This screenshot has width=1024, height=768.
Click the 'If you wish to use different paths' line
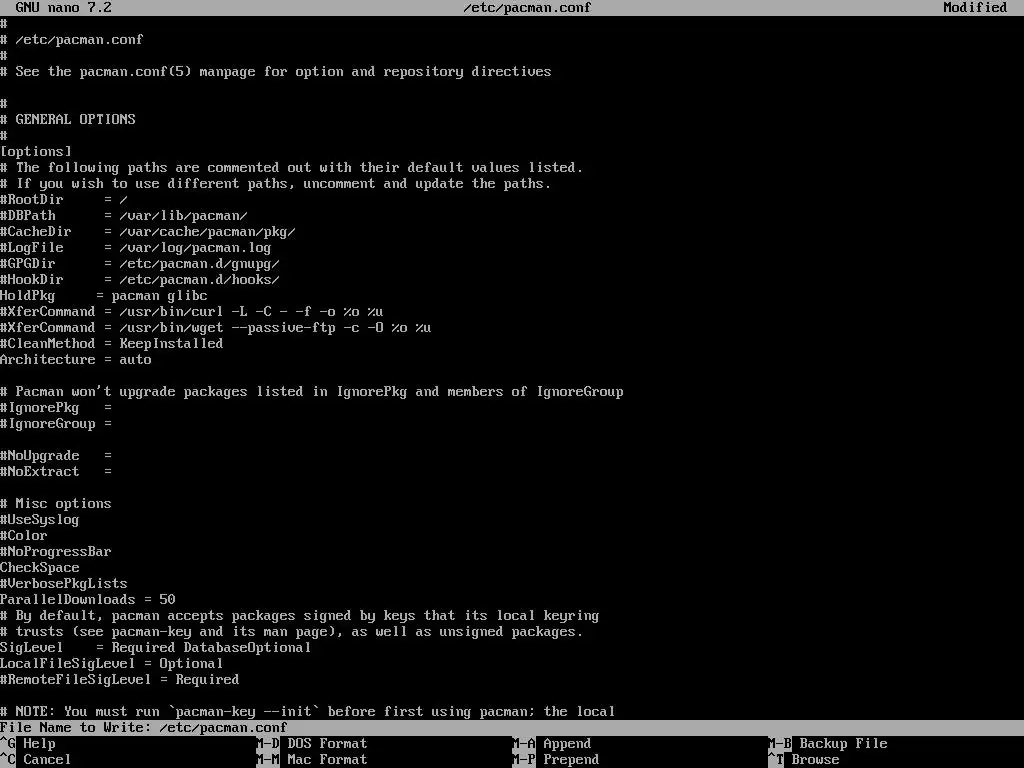(x=276, y=184)
